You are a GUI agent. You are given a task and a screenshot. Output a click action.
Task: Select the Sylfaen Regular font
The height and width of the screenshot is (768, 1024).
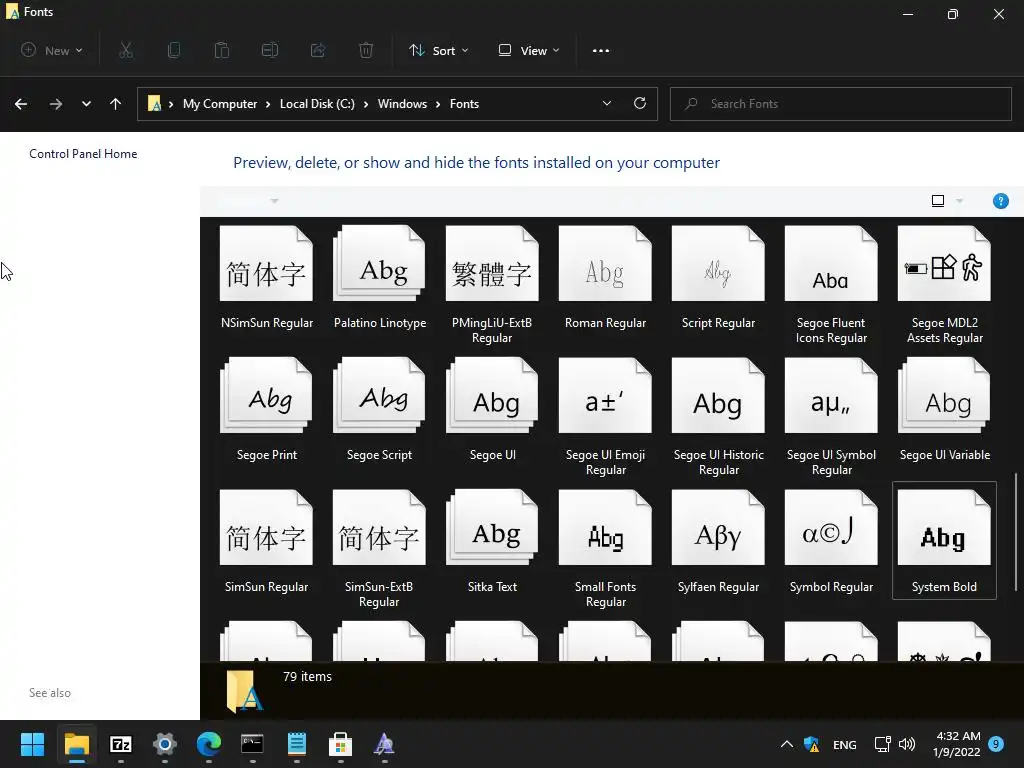(x=718, y=541)
